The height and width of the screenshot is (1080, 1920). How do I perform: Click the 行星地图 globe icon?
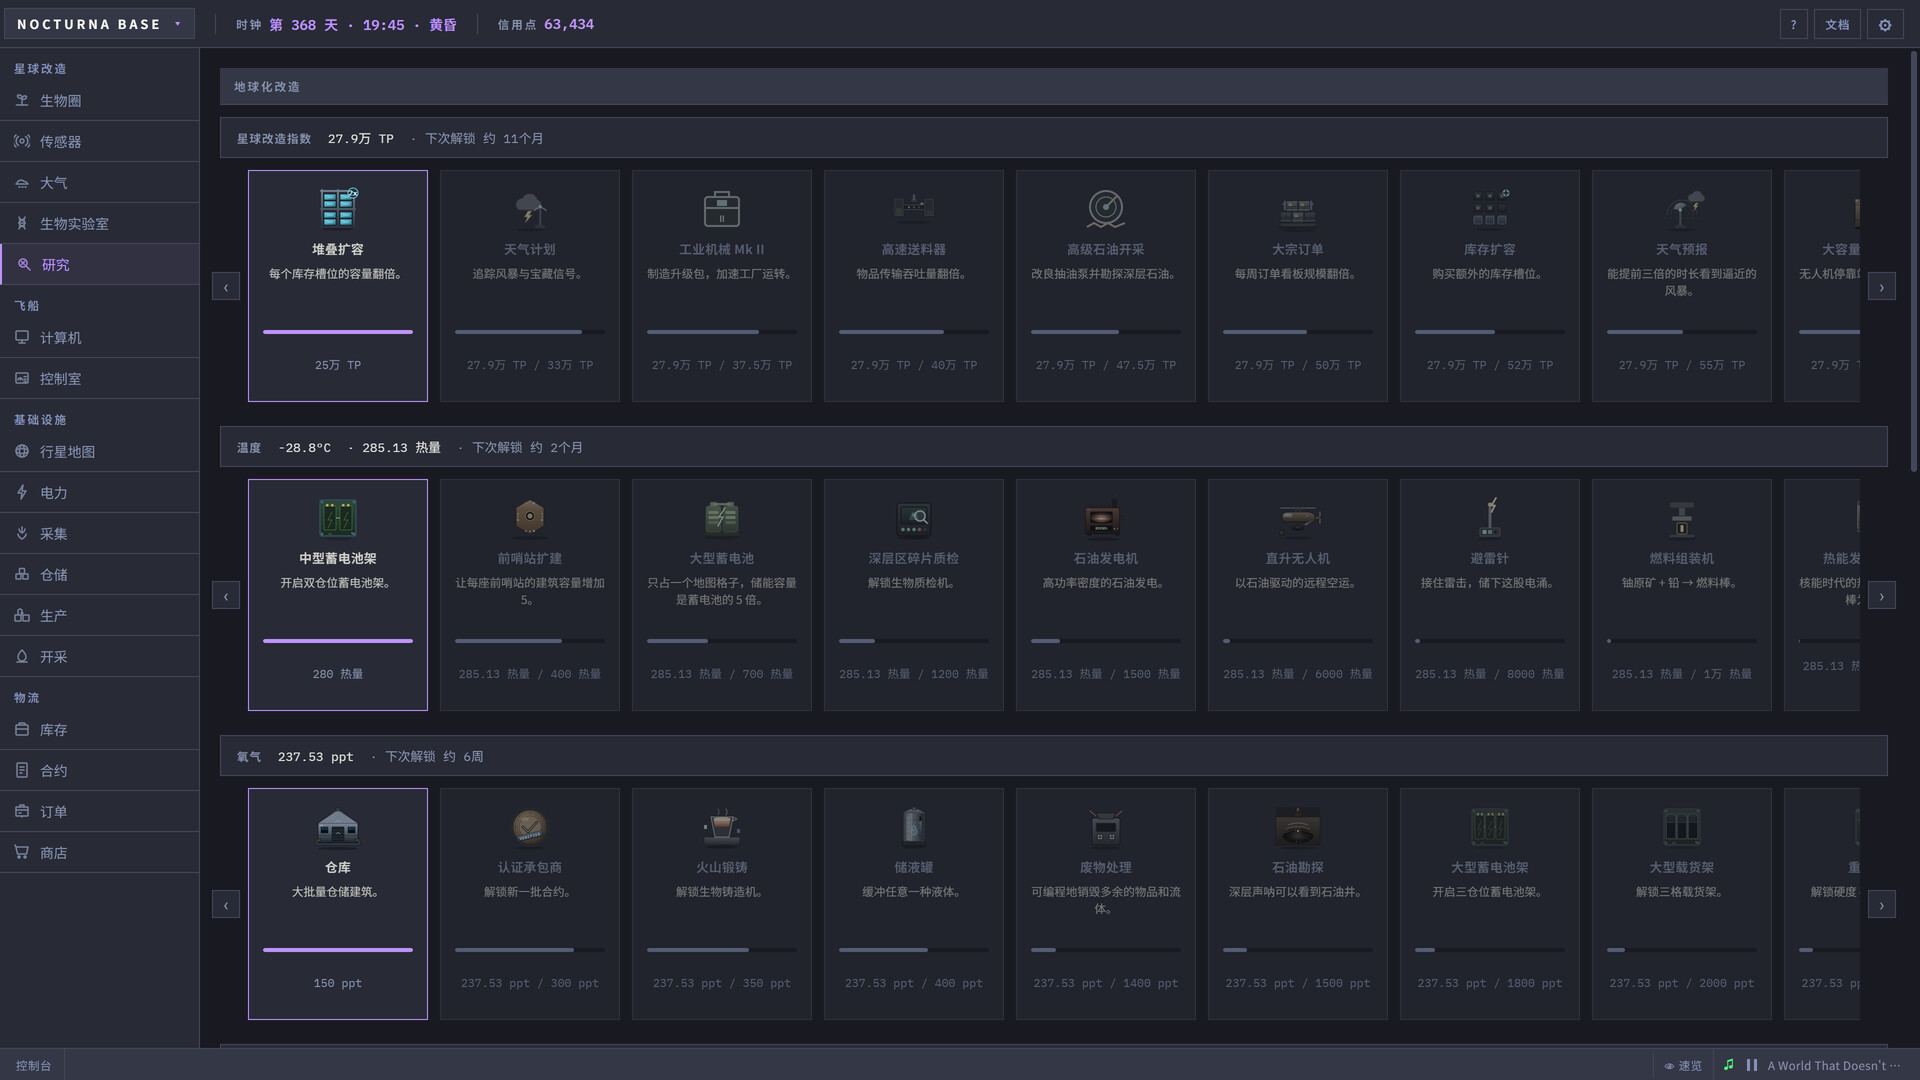22,452
